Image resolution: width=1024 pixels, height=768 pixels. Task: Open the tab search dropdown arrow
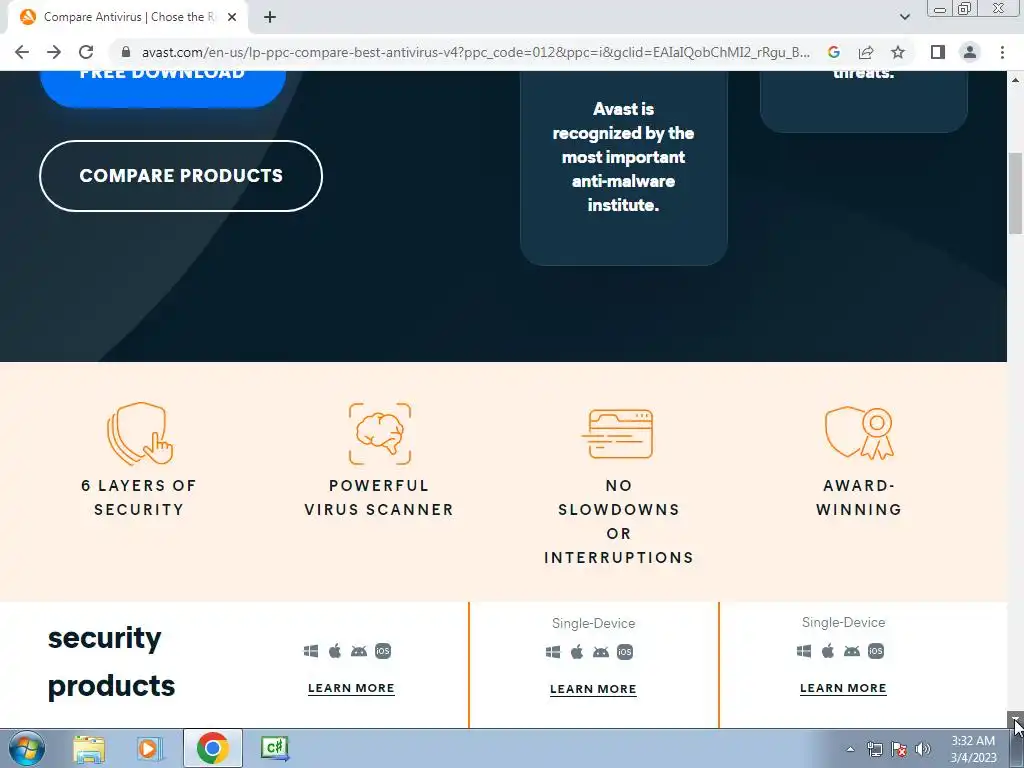click(x=904, y=17)
